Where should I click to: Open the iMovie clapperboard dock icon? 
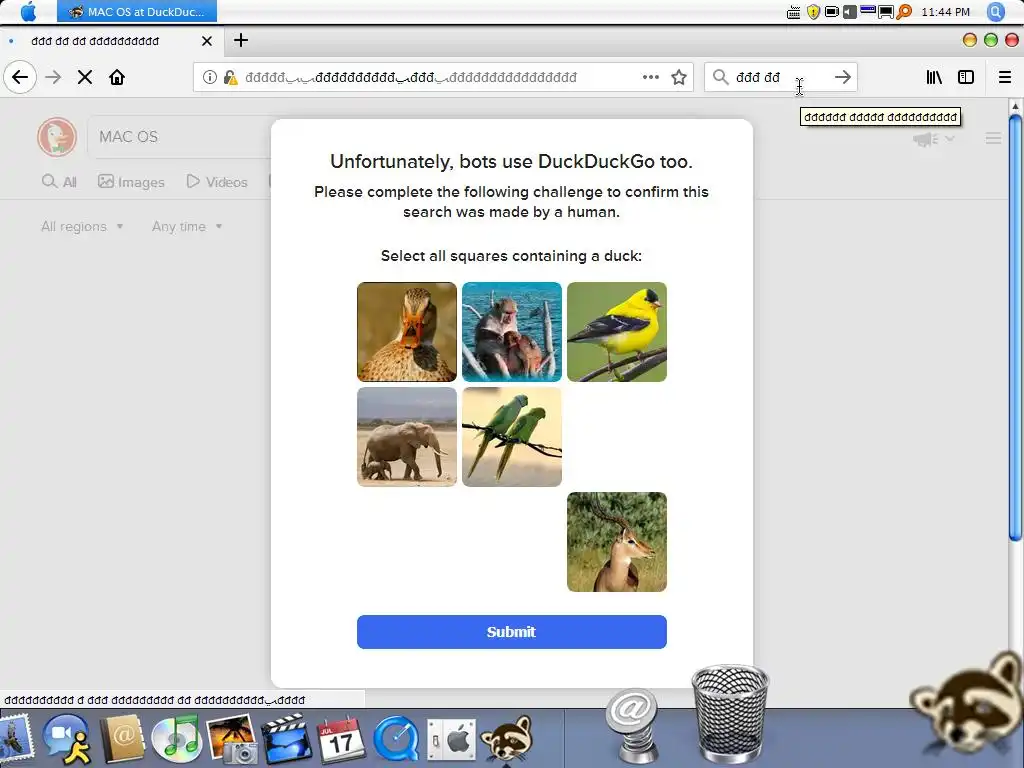(x=286, y=739)
